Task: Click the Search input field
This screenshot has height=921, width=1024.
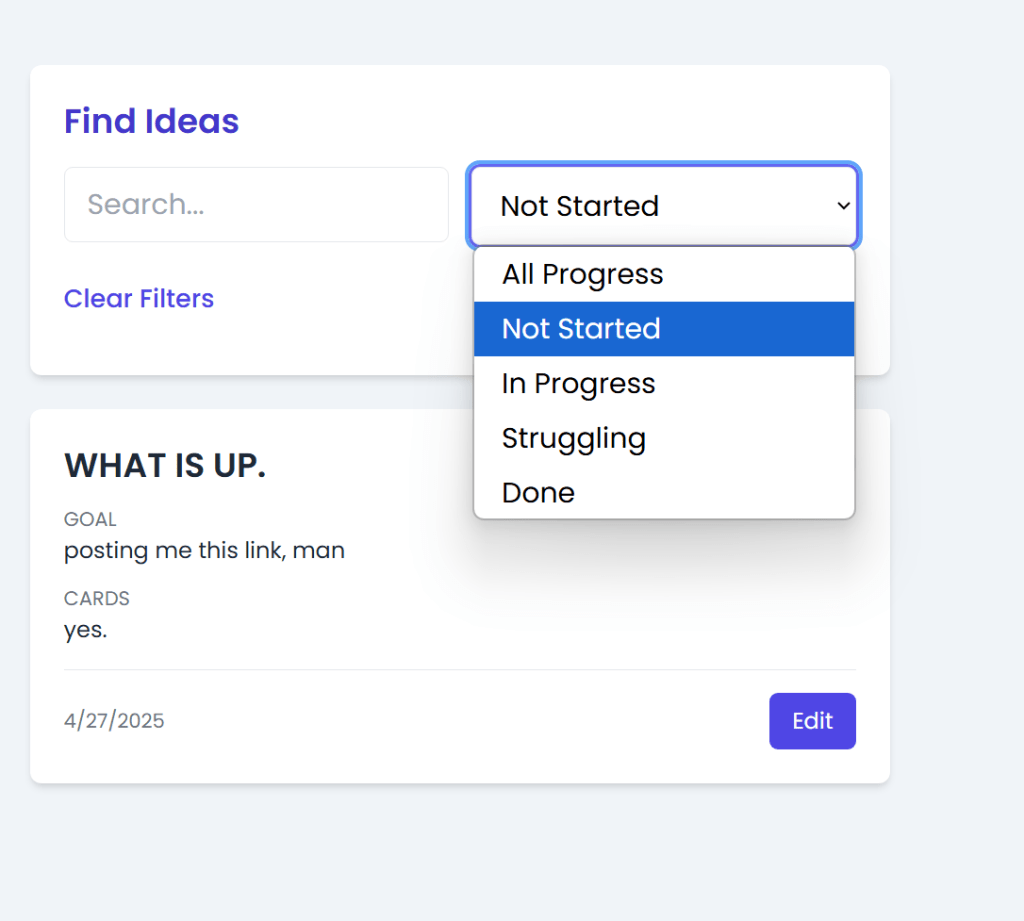Action: 256,205
